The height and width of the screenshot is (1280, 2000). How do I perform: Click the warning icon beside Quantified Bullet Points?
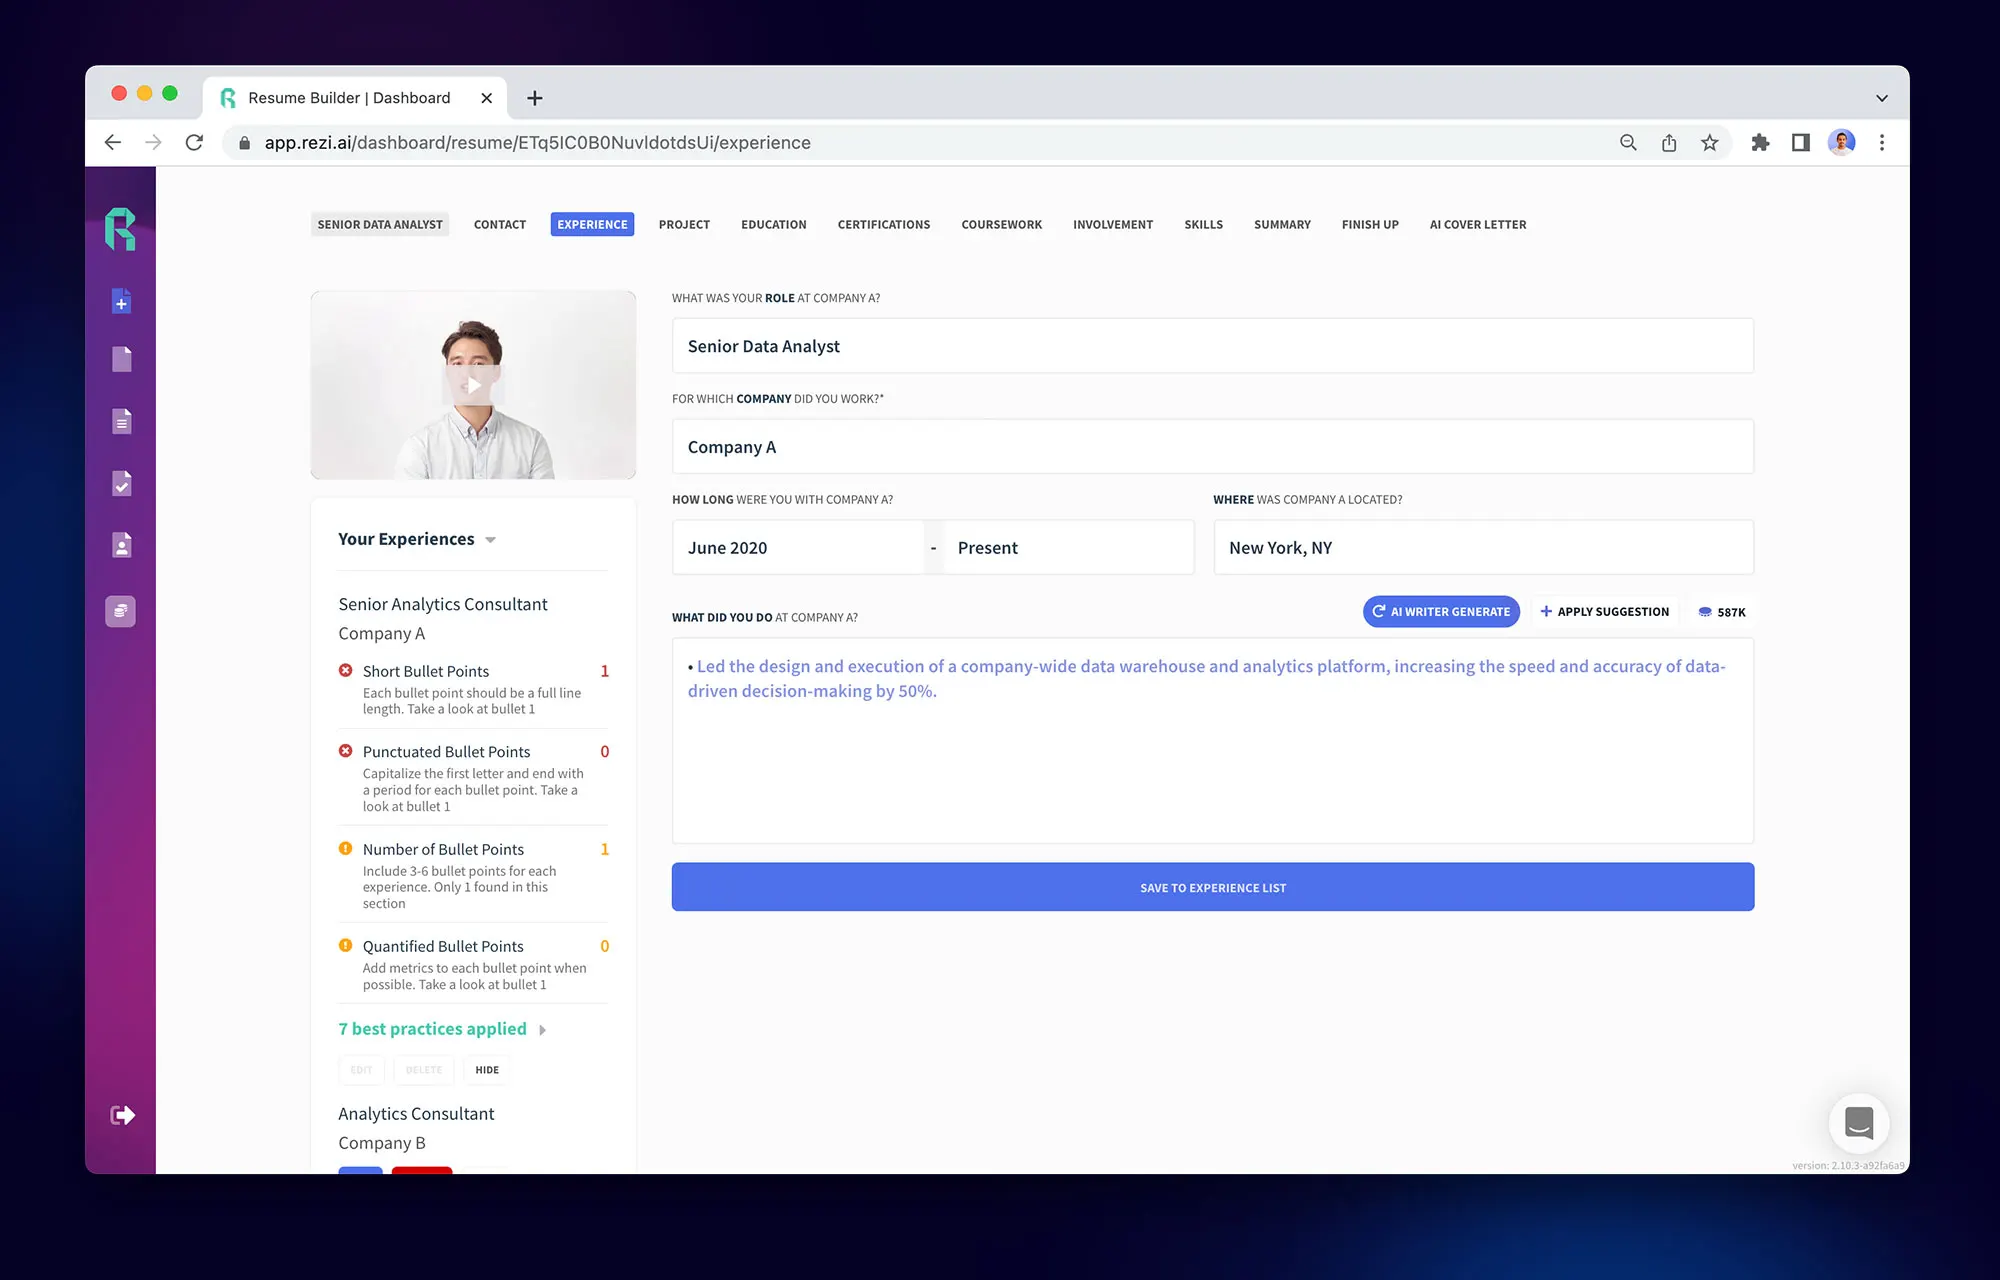coord(345,945)
